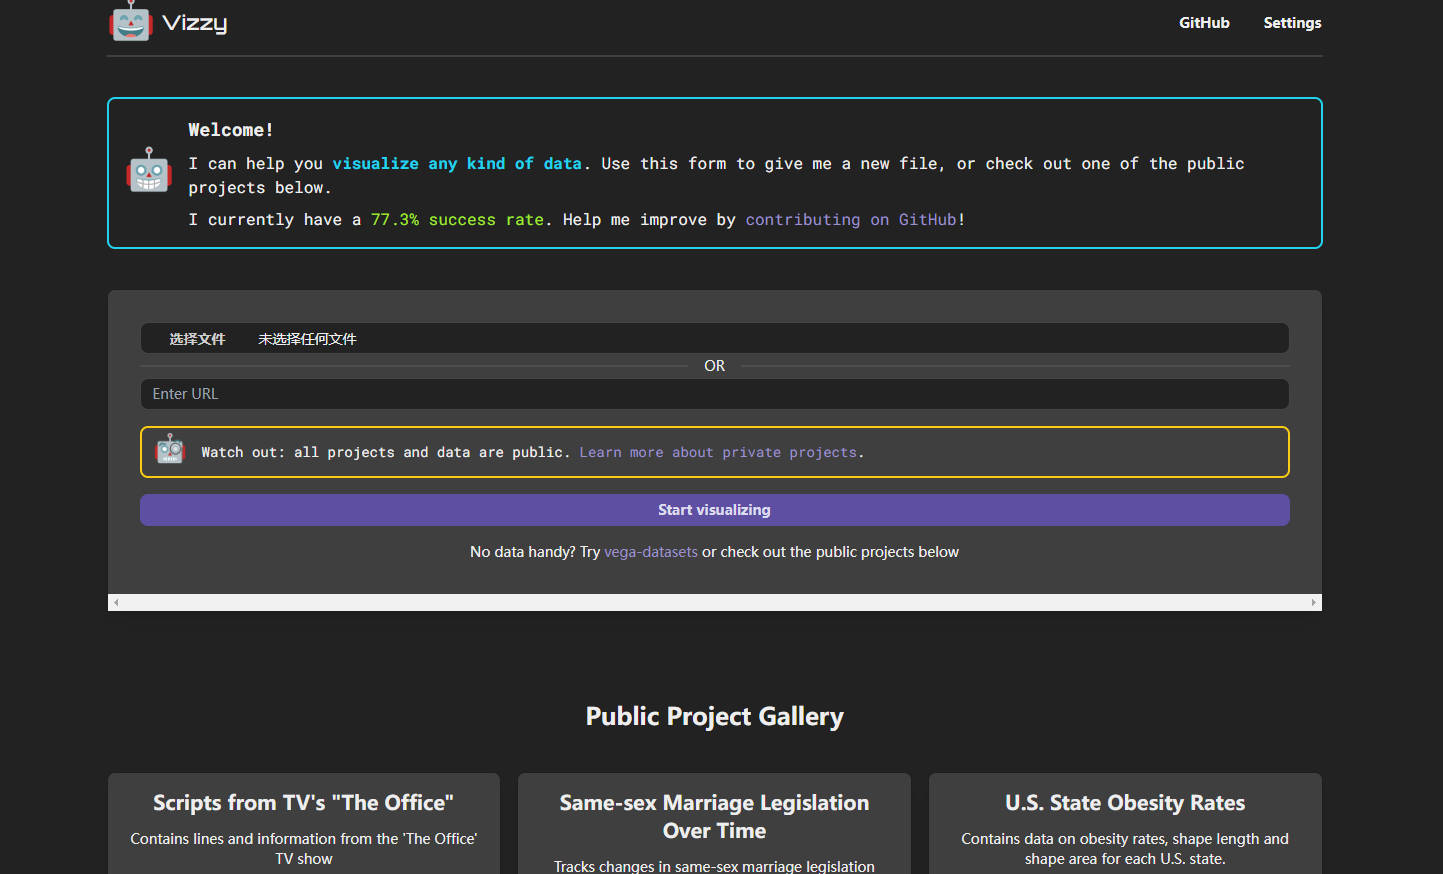Follow the "contributing on GitHub" link
This screenshot has width=1443, height=874.
click(x=850, y=220)
